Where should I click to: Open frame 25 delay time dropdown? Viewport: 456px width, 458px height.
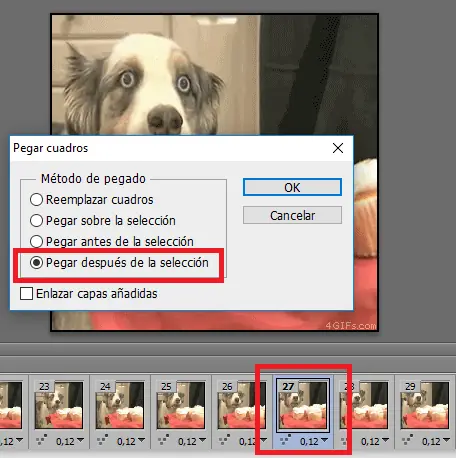tap(192, 441)
